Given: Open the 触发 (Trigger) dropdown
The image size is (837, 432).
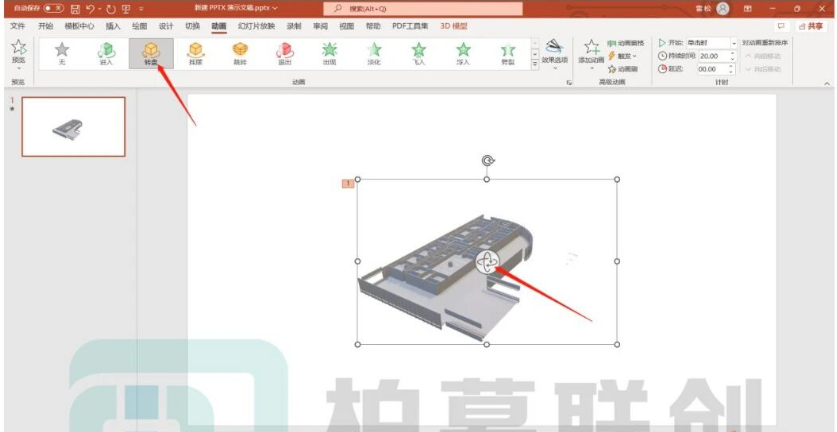Looking at the screenshot, I should click(622, 56).
